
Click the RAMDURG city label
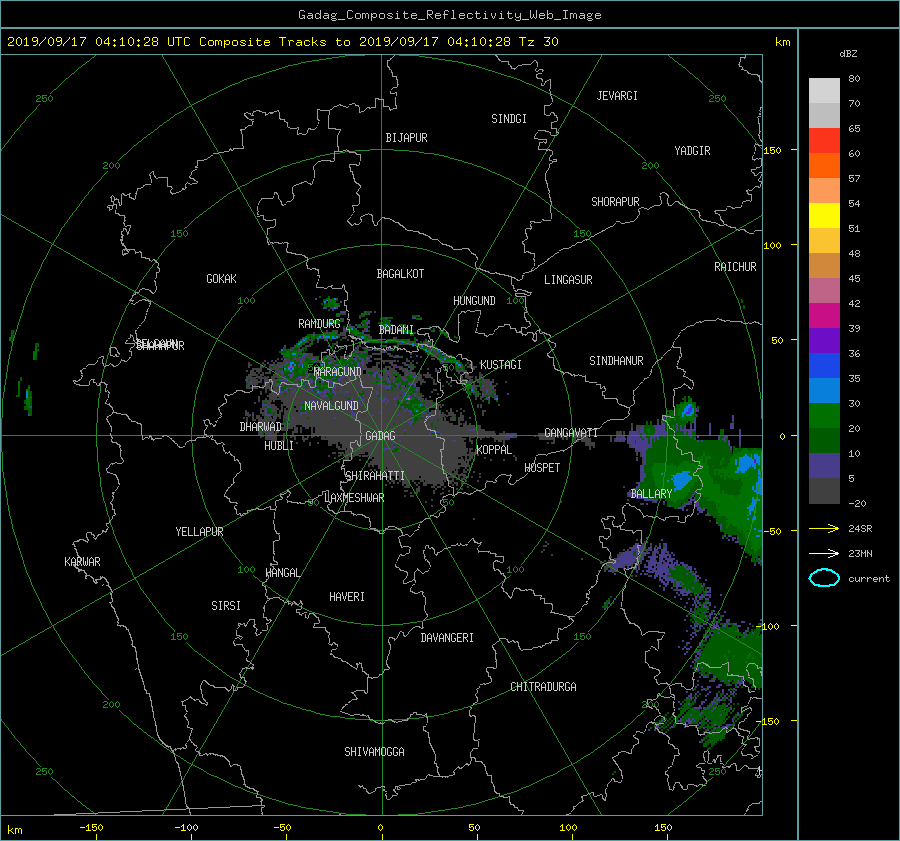319,324
